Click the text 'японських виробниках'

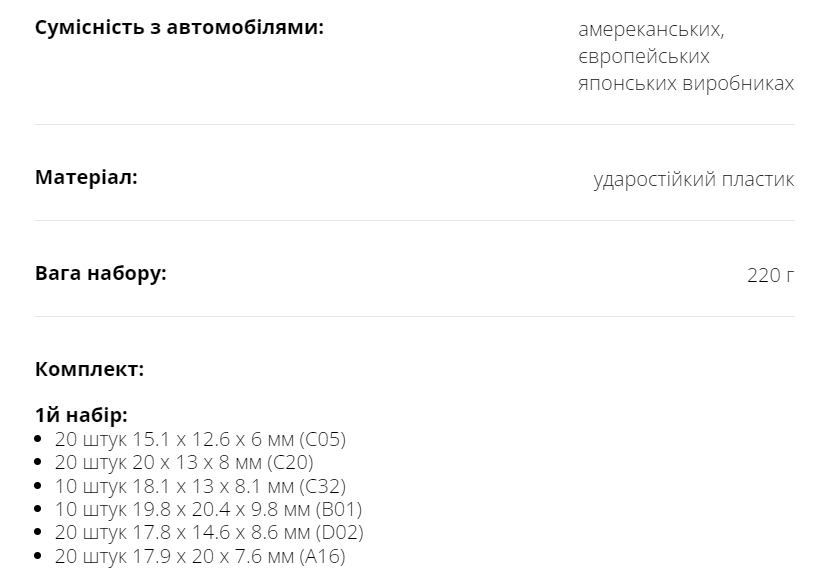click(686, 83)
